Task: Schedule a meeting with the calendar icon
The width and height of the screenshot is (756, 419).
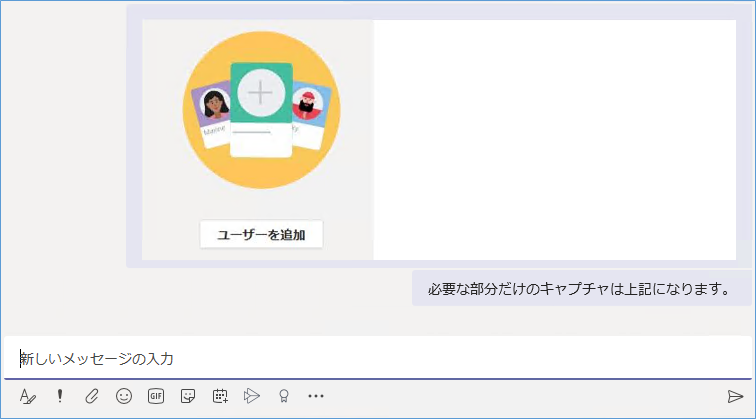Action: click(220, 396)
